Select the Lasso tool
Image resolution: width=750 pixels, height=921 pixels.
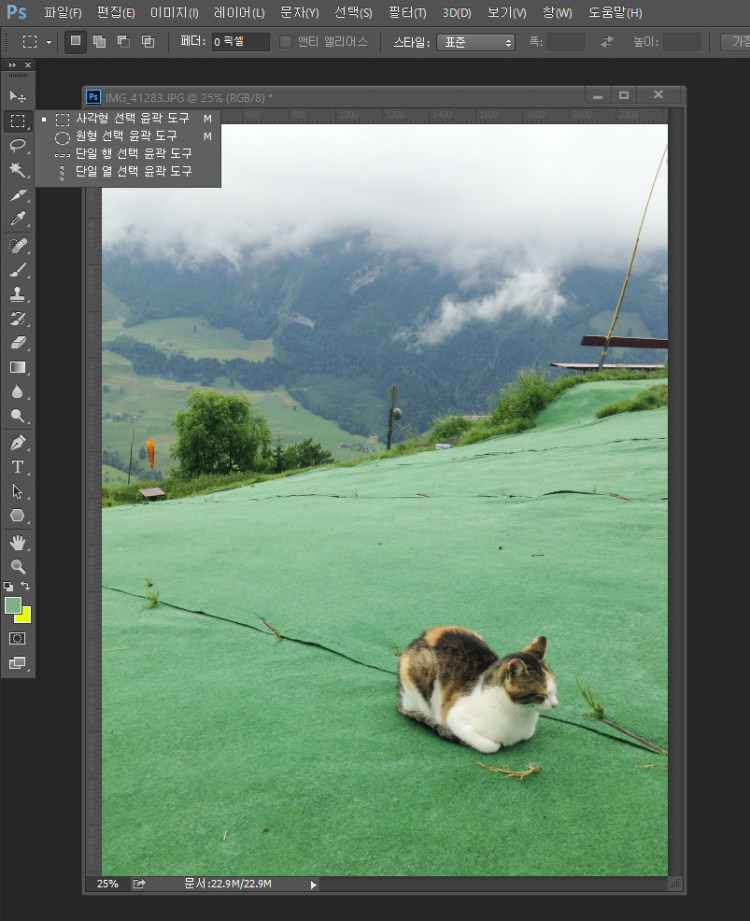[17, 146]
